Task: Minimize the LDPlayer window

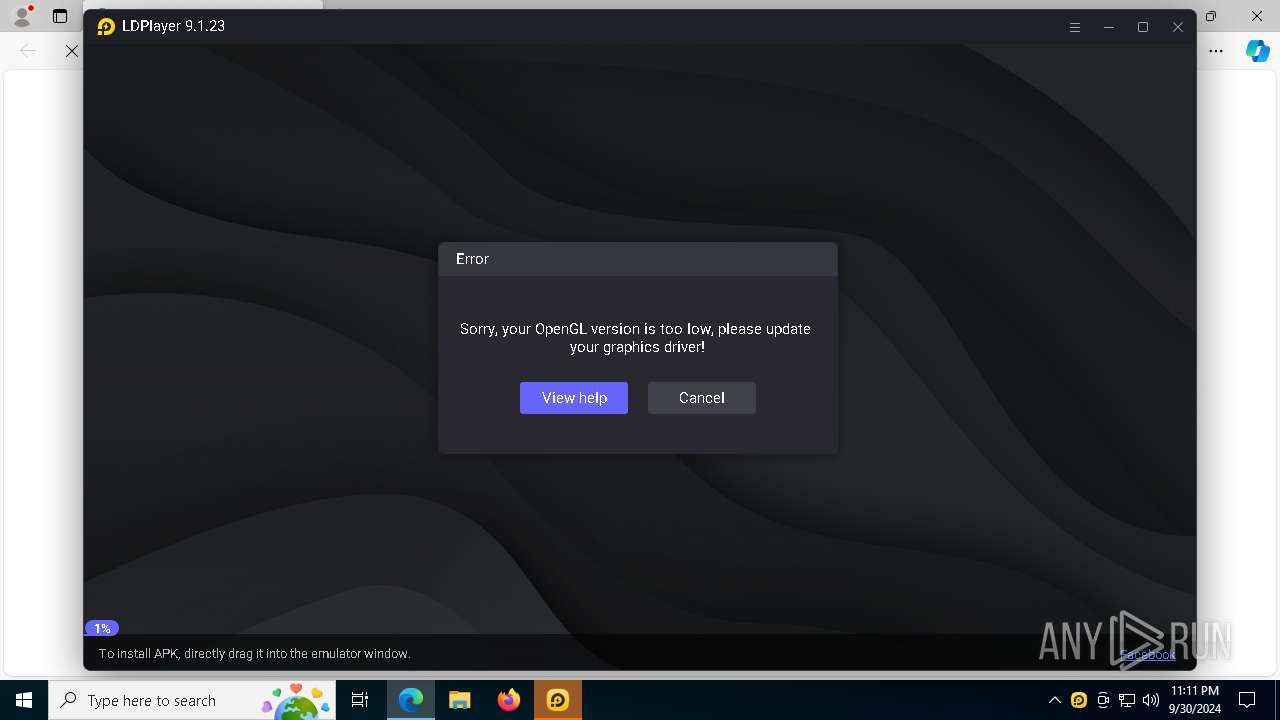Action: click(1109, 28)
